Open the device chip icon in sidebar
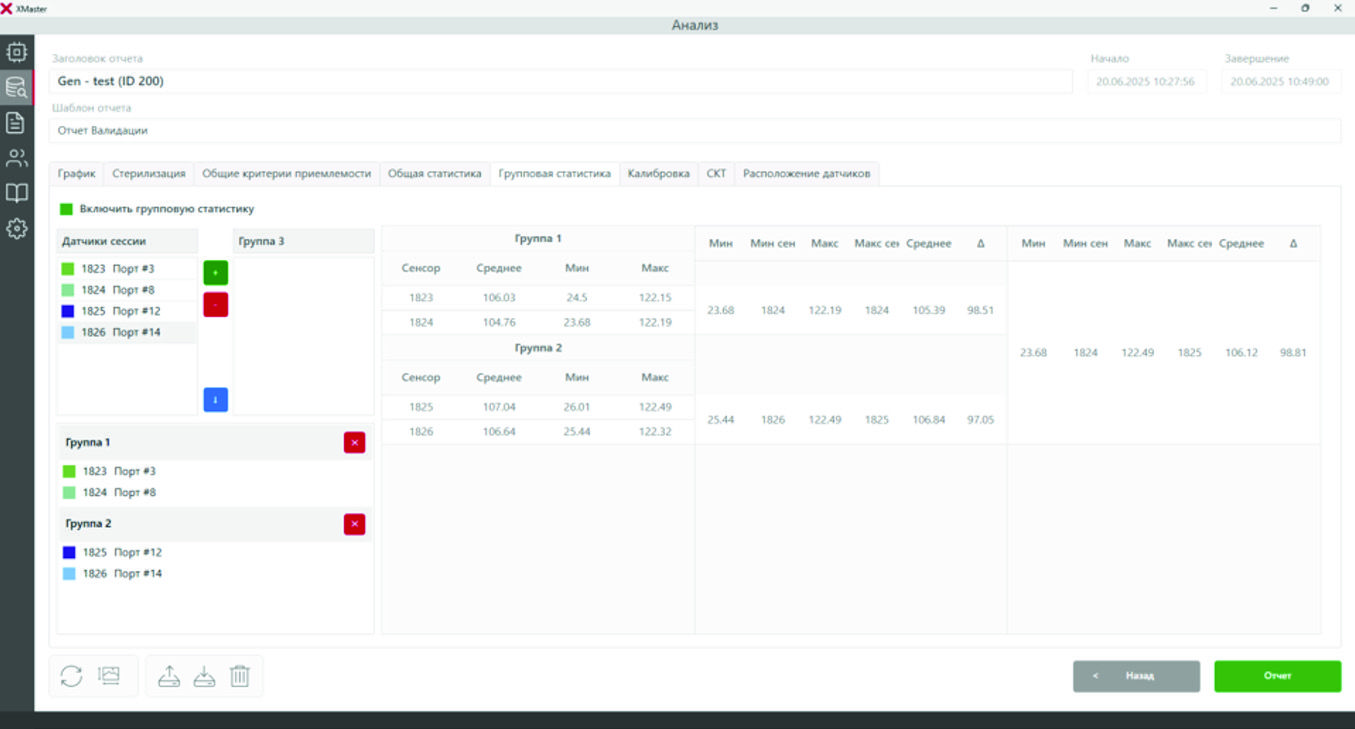The height and width of the screenshot is (729, 1355). point(16,51)
